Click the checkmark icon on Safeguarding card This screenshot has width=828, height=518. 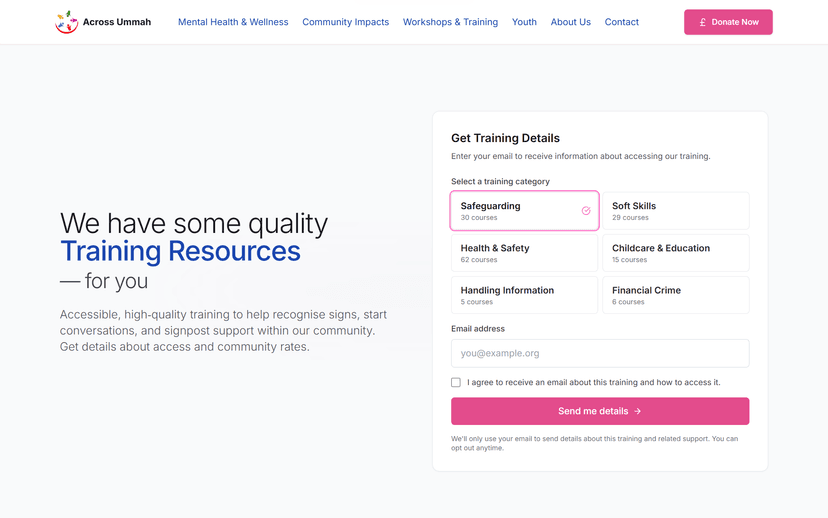coord(586,211)
